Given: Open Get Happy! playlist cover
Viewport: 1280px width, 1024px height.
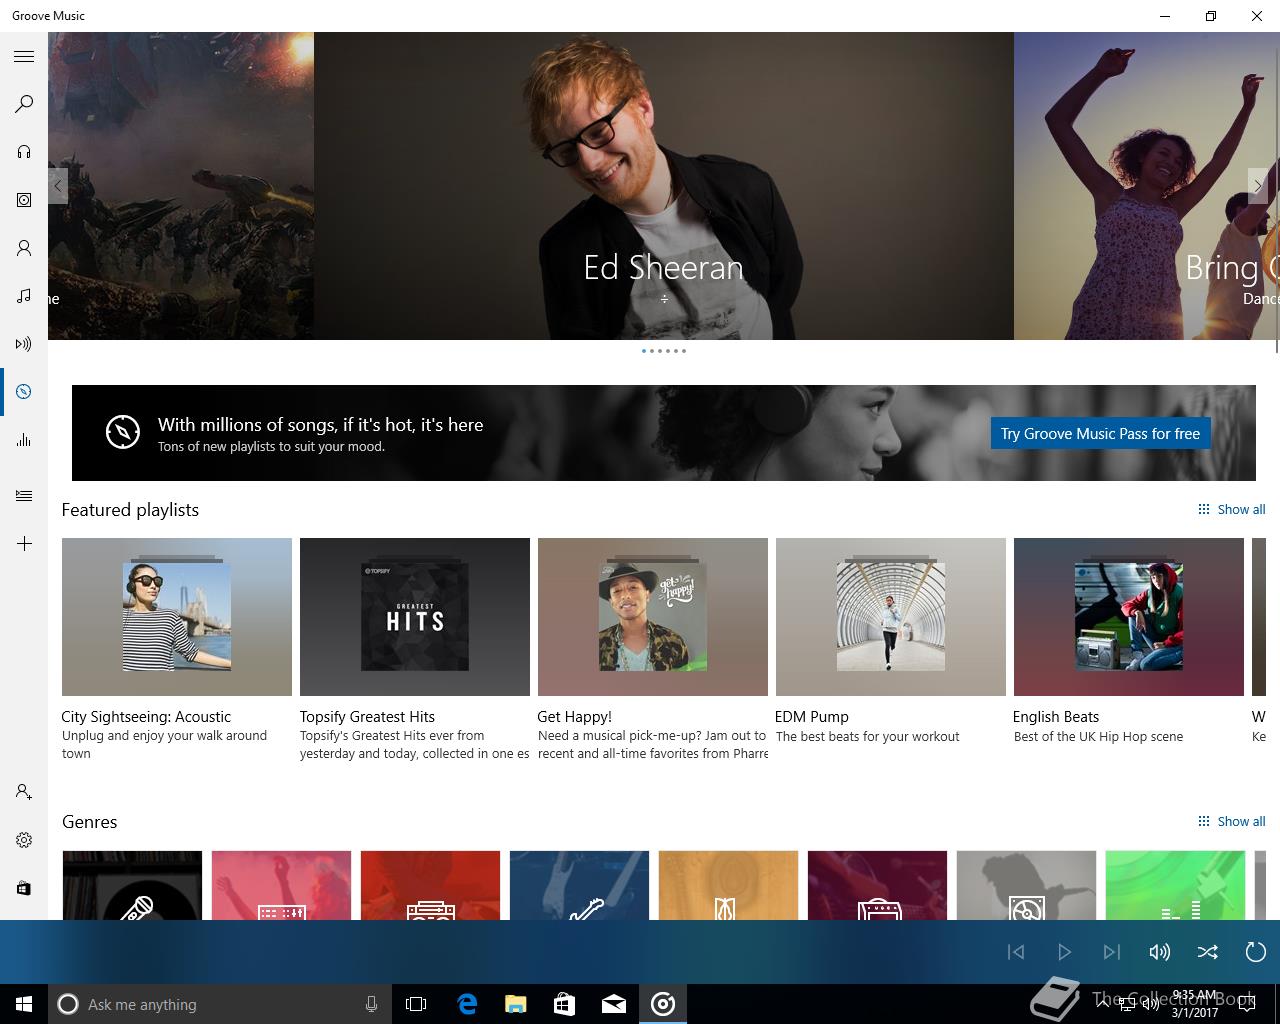Looking at the screenshot, I should [653, 617].
